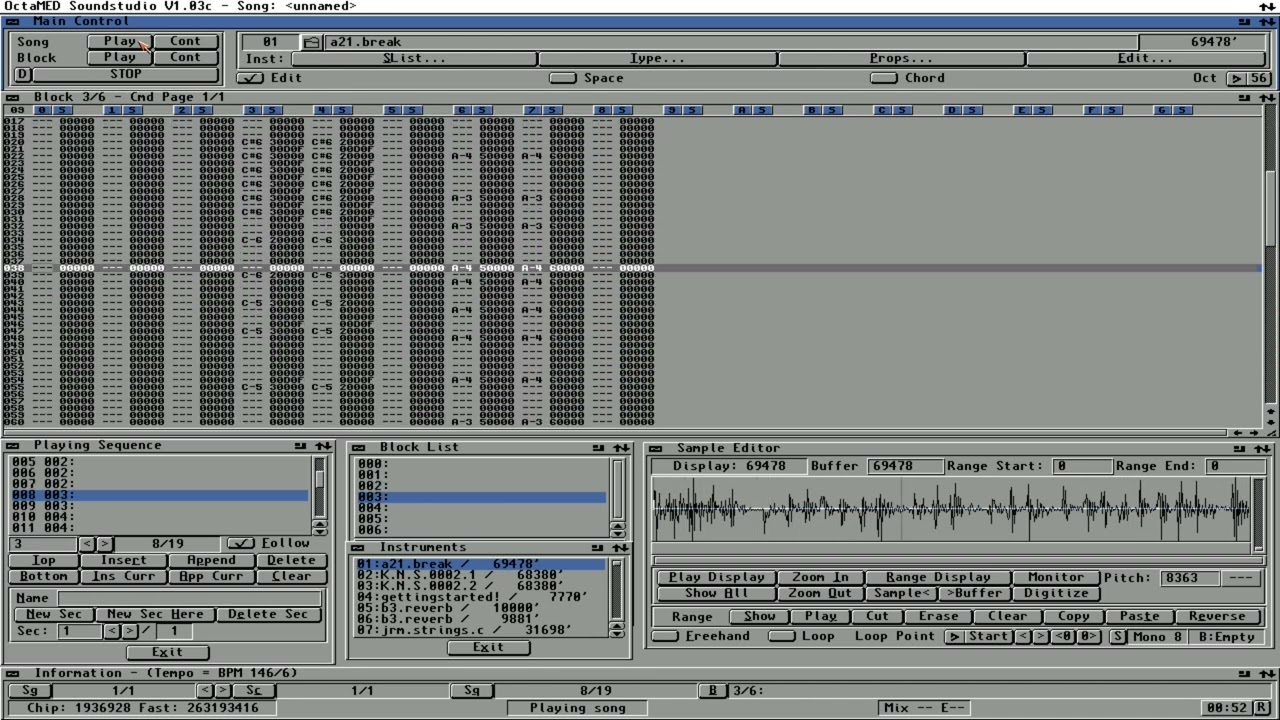Click Song Cont button

click(185, 42)
